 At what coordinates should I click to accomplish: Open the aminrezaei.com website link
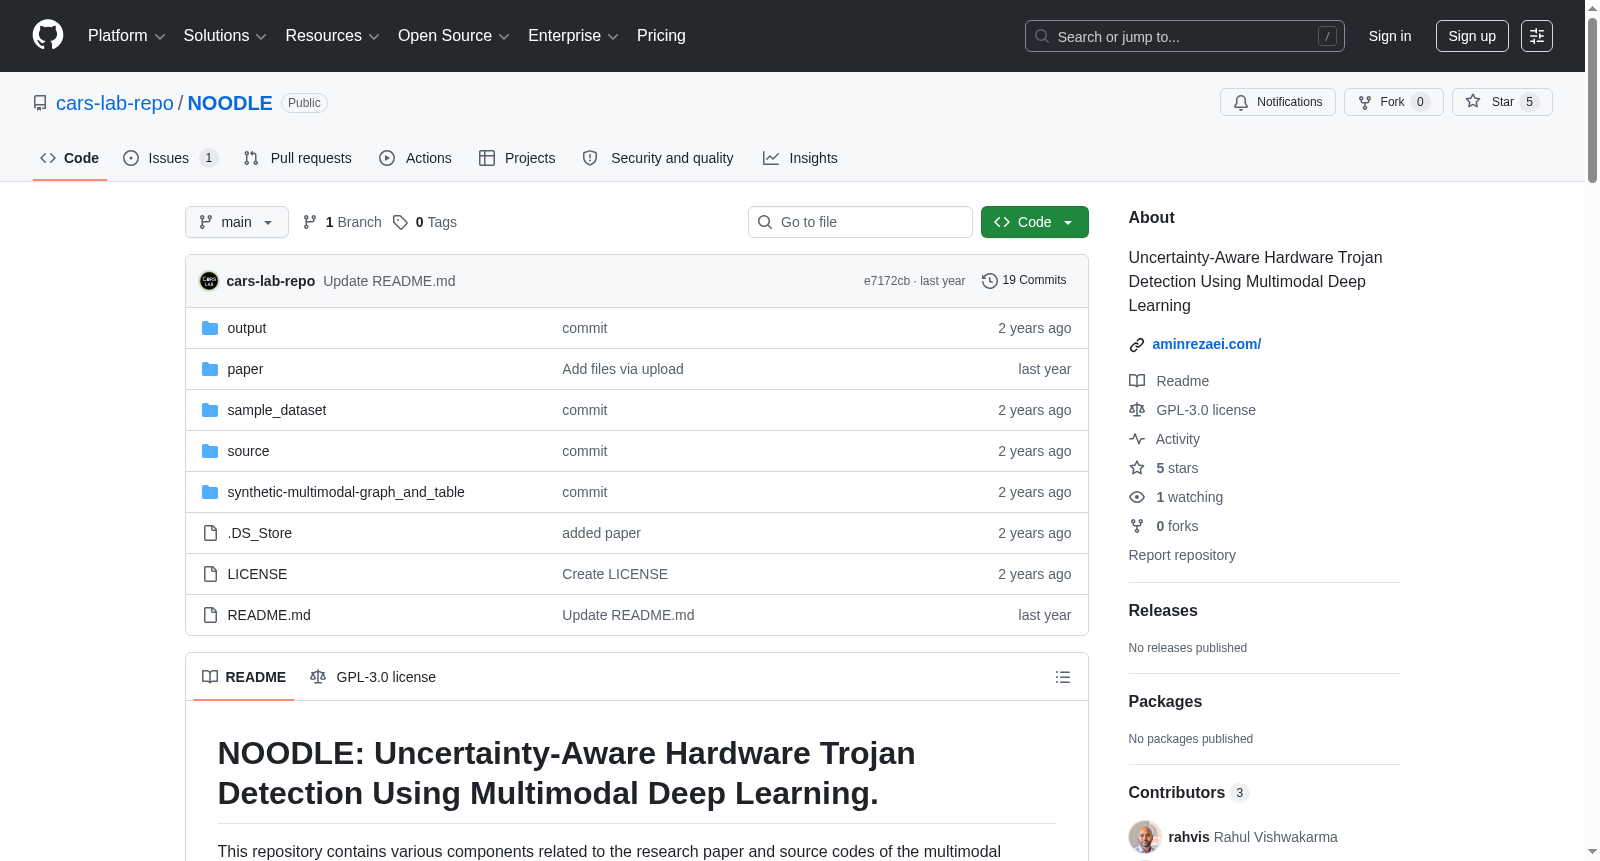(1207, 344)
